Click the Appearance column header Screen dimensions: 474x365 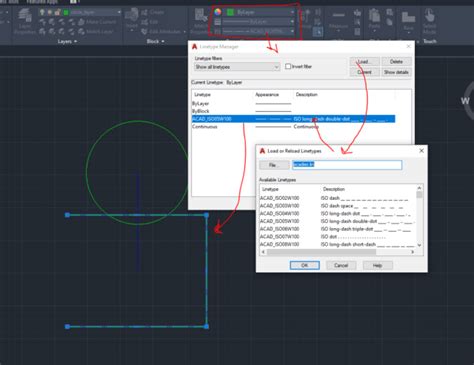(x=267, y=95)
